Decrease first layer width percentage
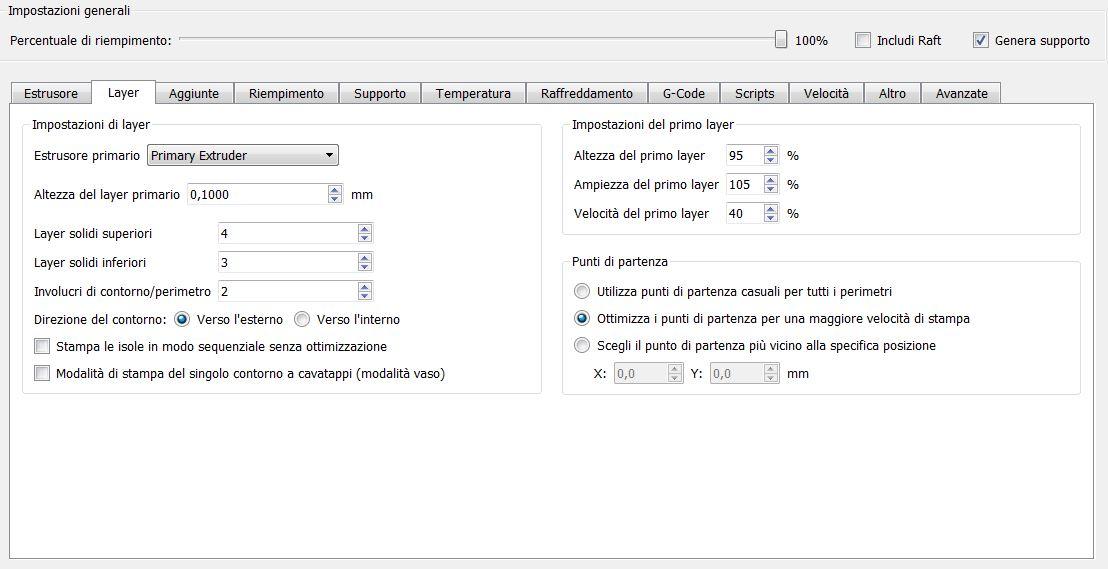Screen dimensions: 1108x569 pos(770,189)
